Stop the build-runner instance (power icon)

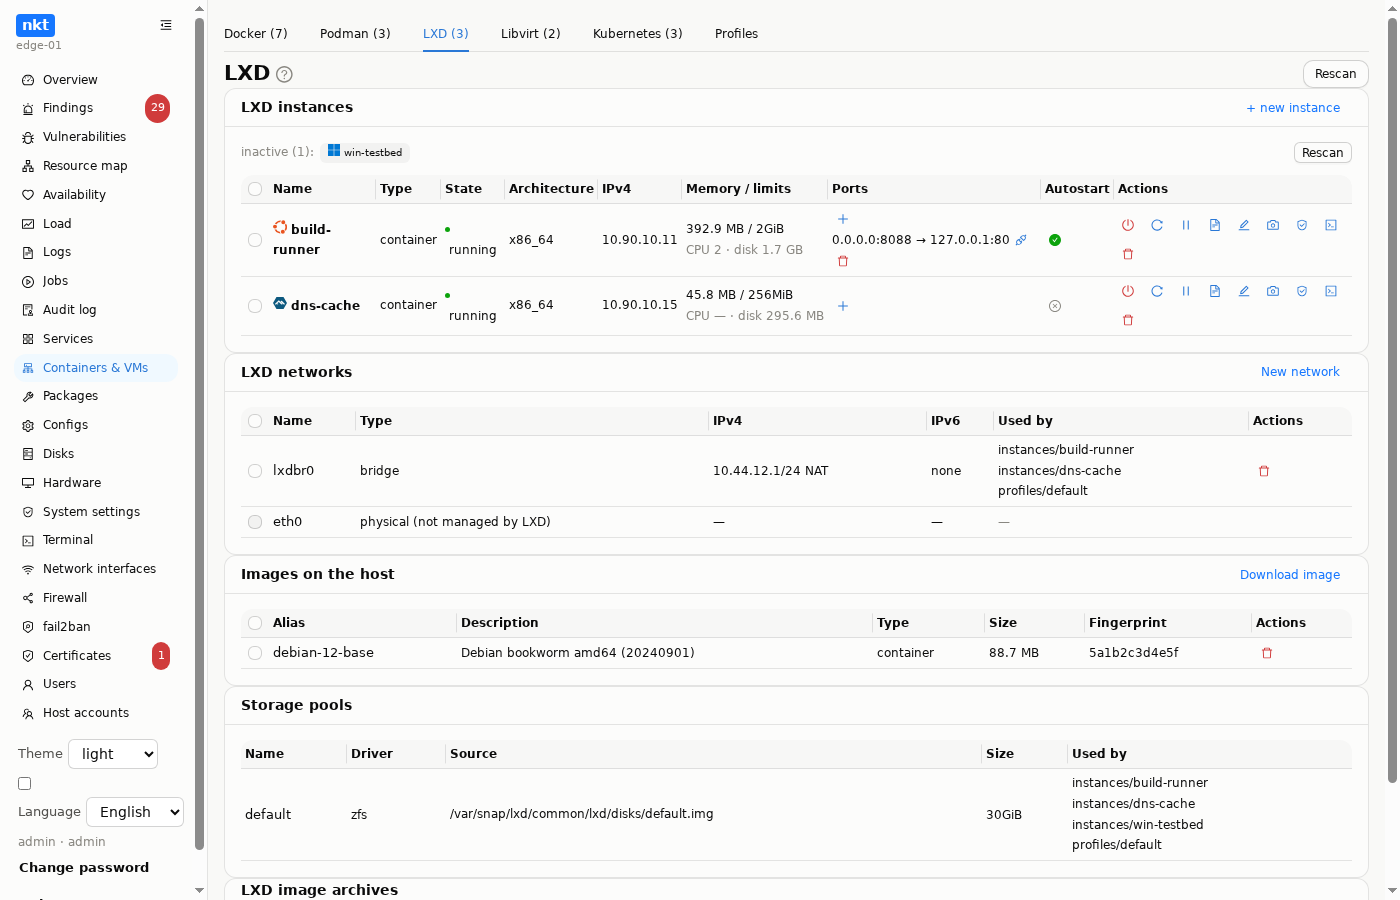[1128, 225]
